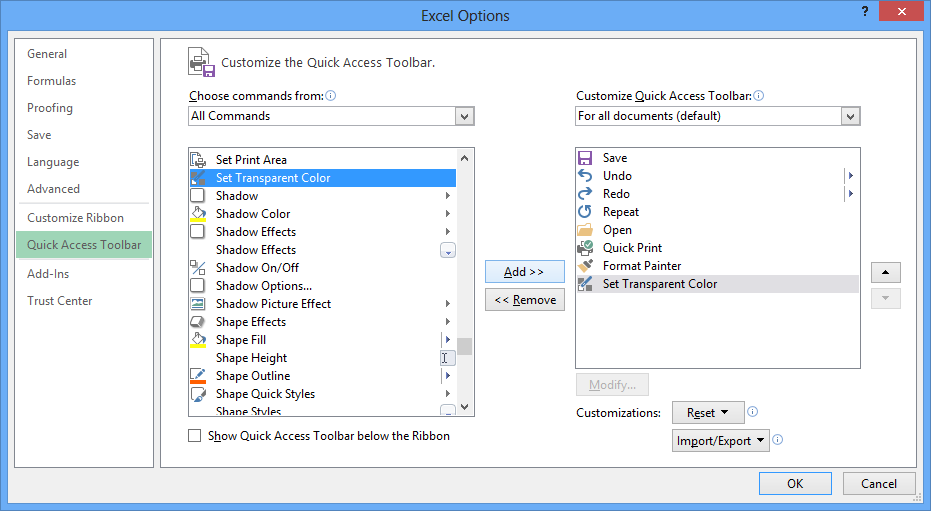This screenshot has width=931, height=511.
Task: Click the help question mark in title bar
Action: click(865, 11)
